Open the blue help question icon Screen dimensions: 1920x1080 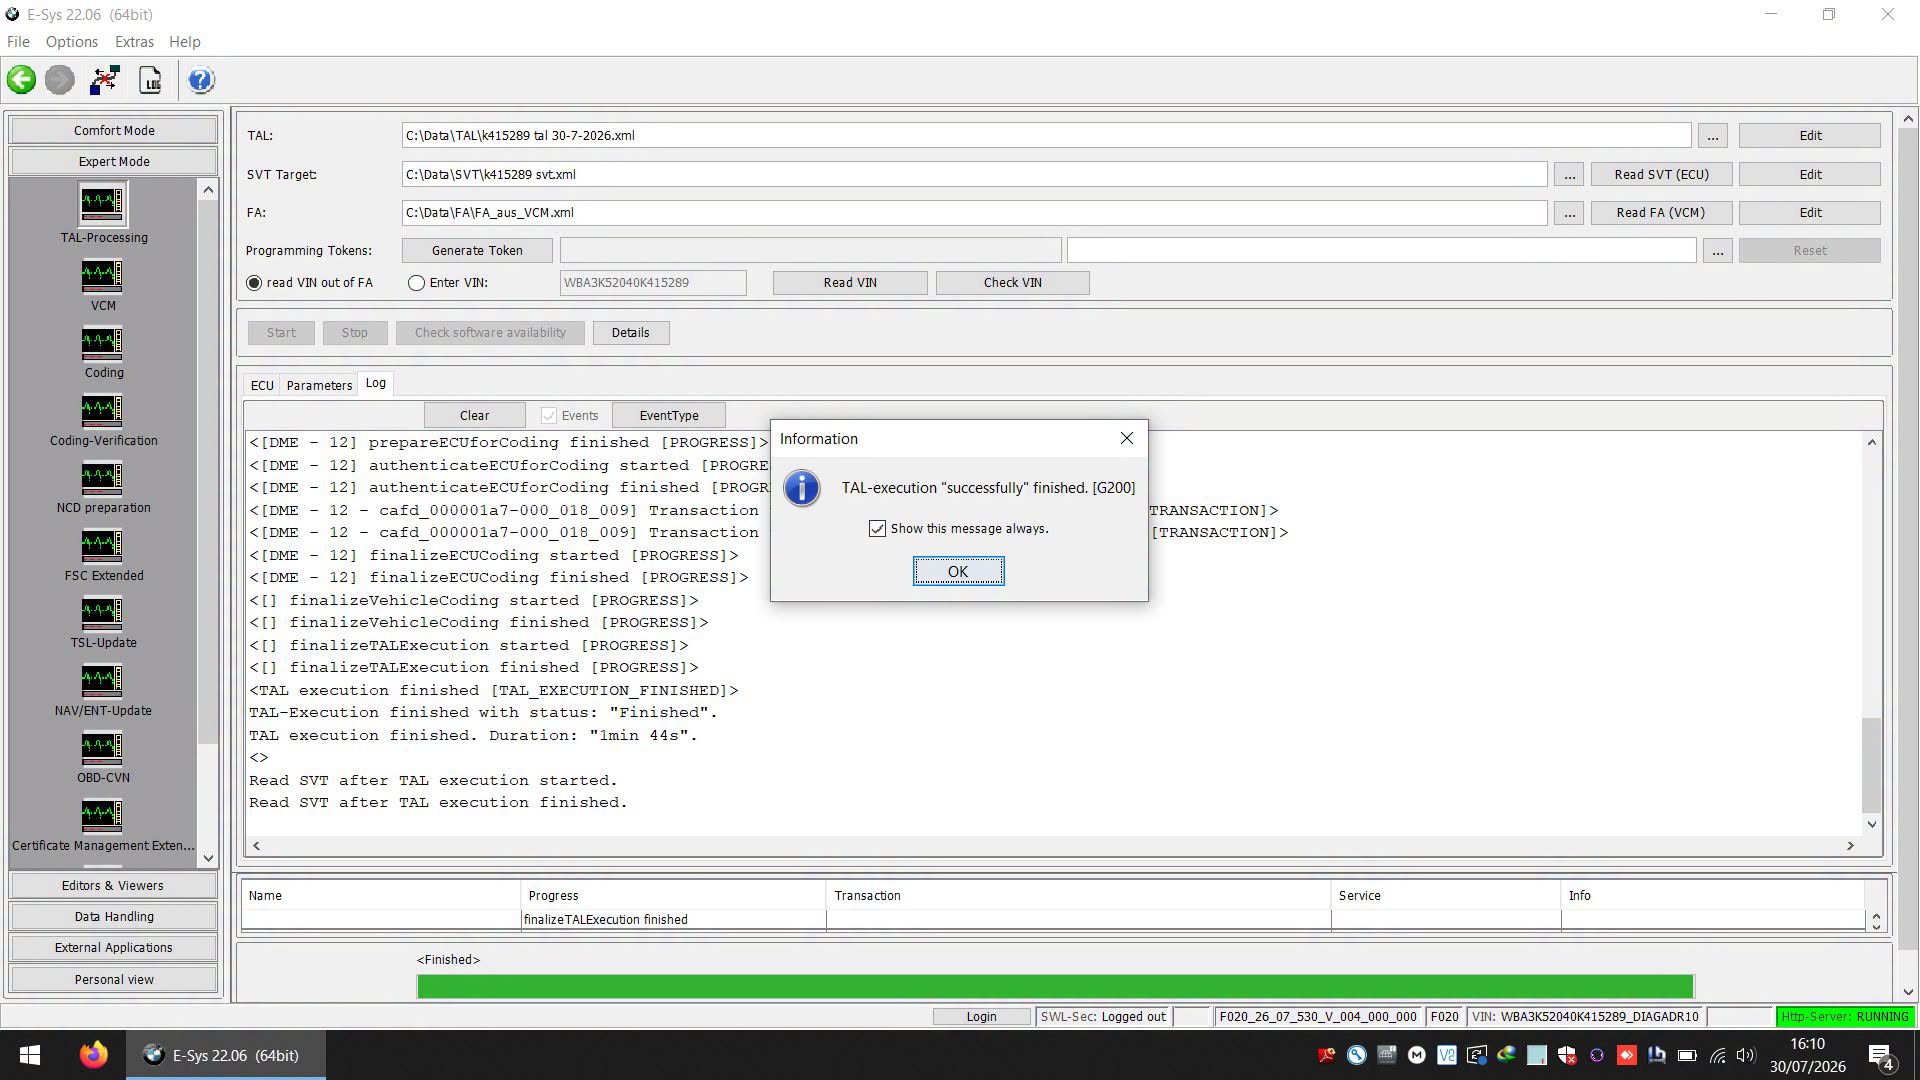[x=201, y=80]
